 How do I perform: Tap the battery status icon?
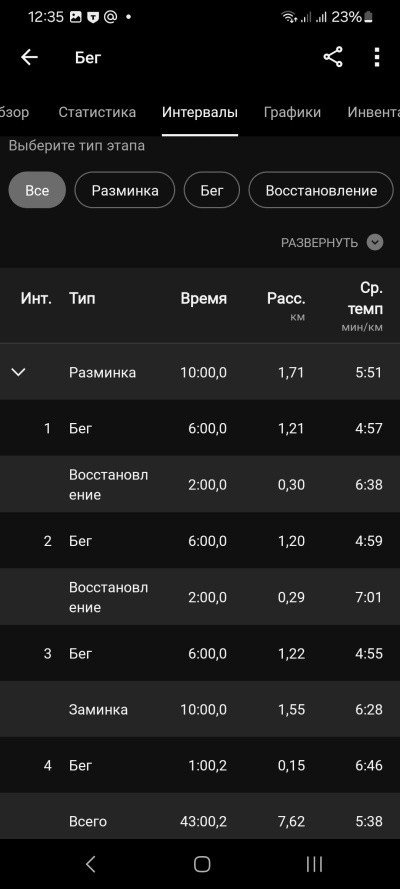(369, 18)
